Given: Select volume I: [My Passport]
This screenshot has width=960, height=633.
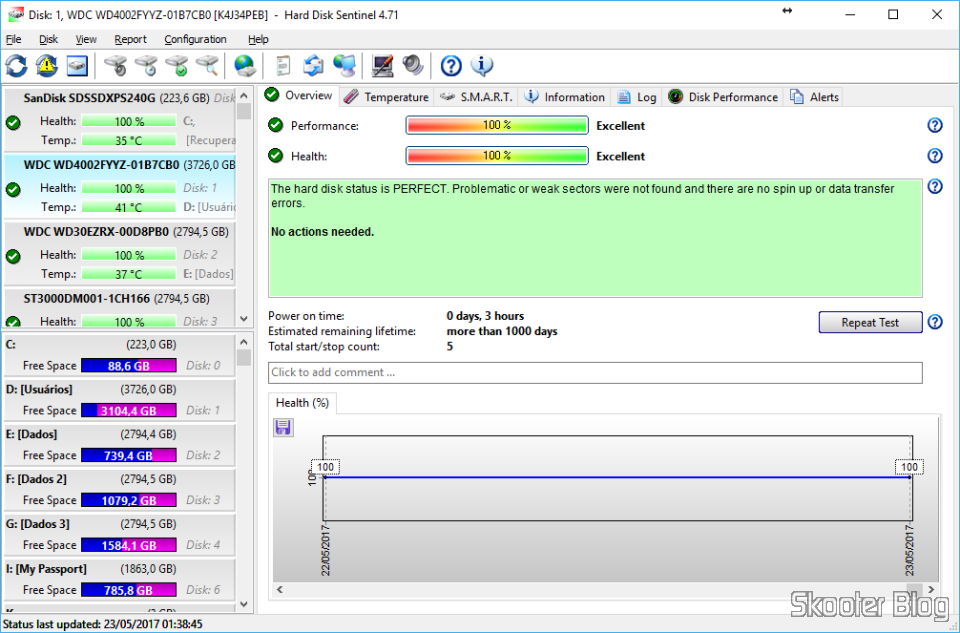Looking at the screenshot, I should (120, 579).
